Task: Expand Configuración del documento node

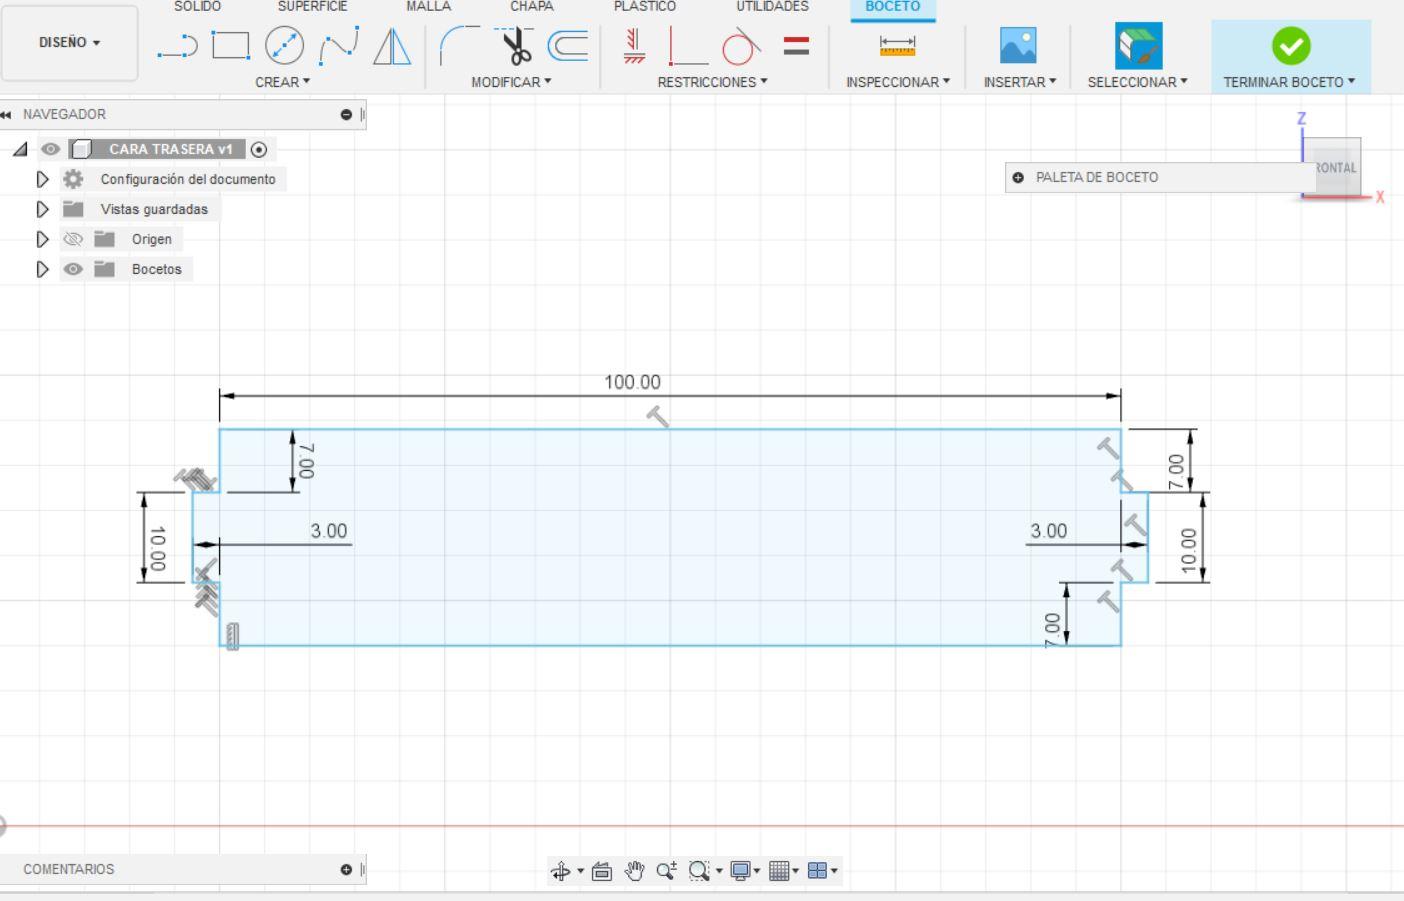Action: [x=42, y=179]
